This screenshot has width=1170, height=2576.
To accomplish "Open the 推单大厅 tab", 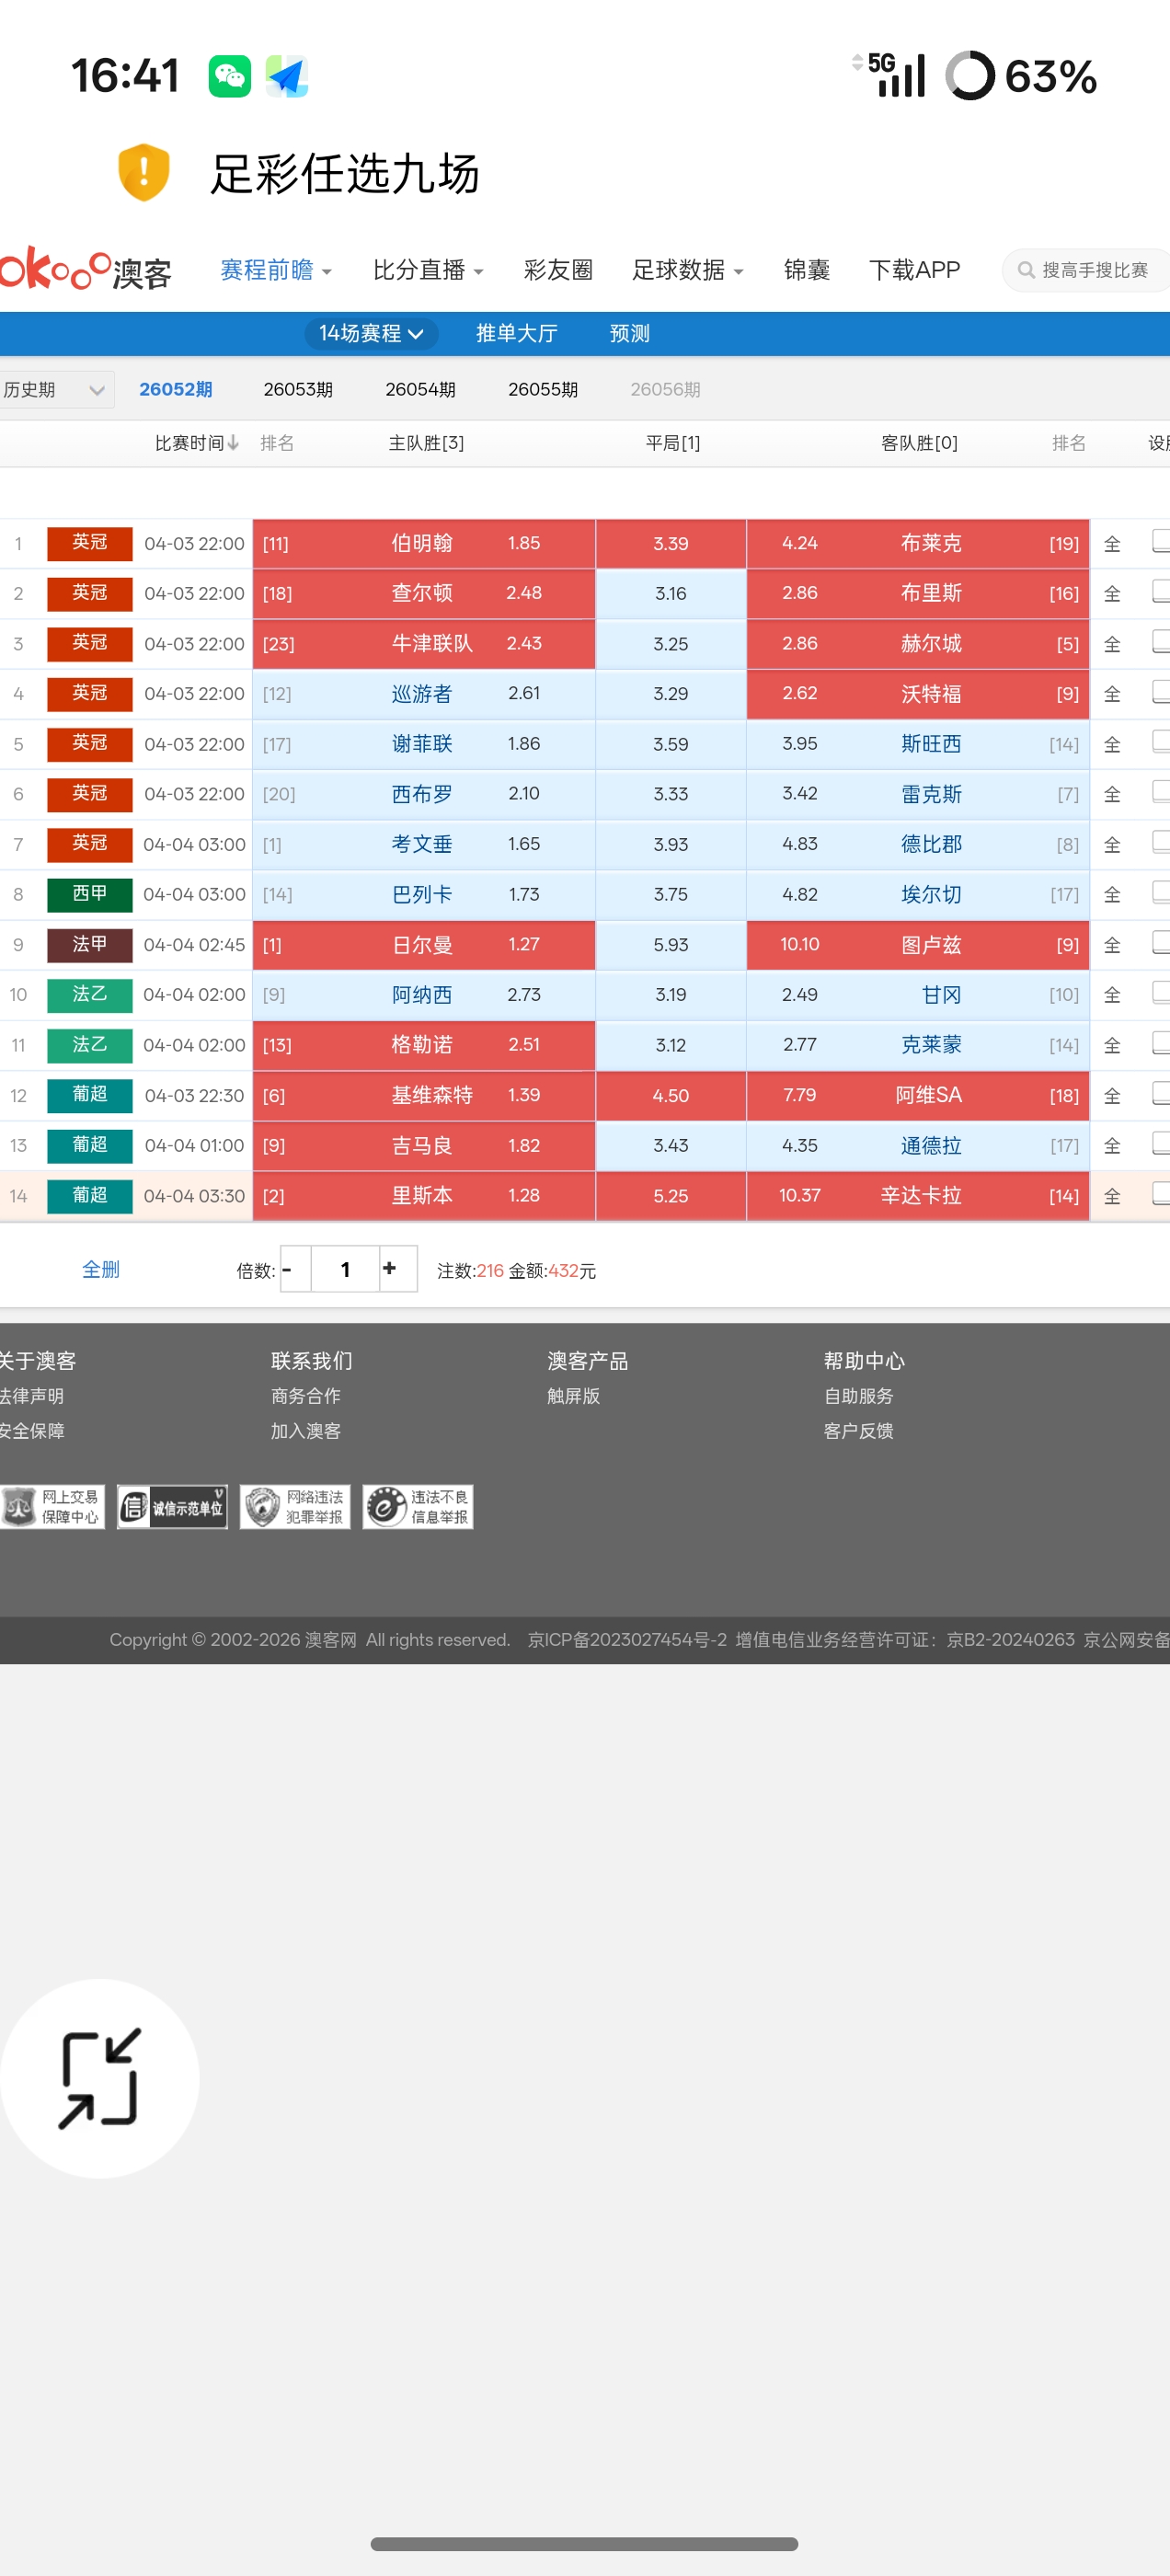I will click(x=516, y=333).
